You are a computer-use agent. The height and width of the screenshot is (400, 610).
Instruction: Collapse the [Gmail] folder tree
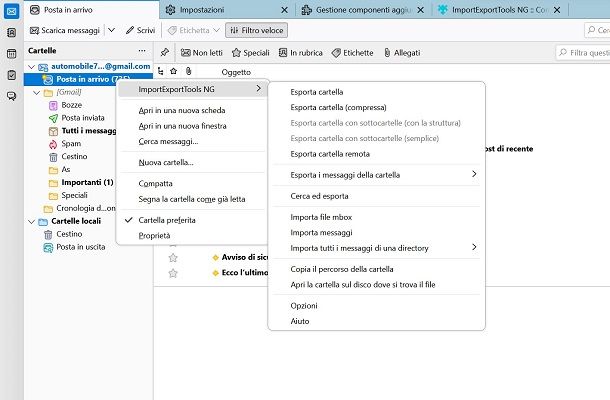click(x=37, y=93)
